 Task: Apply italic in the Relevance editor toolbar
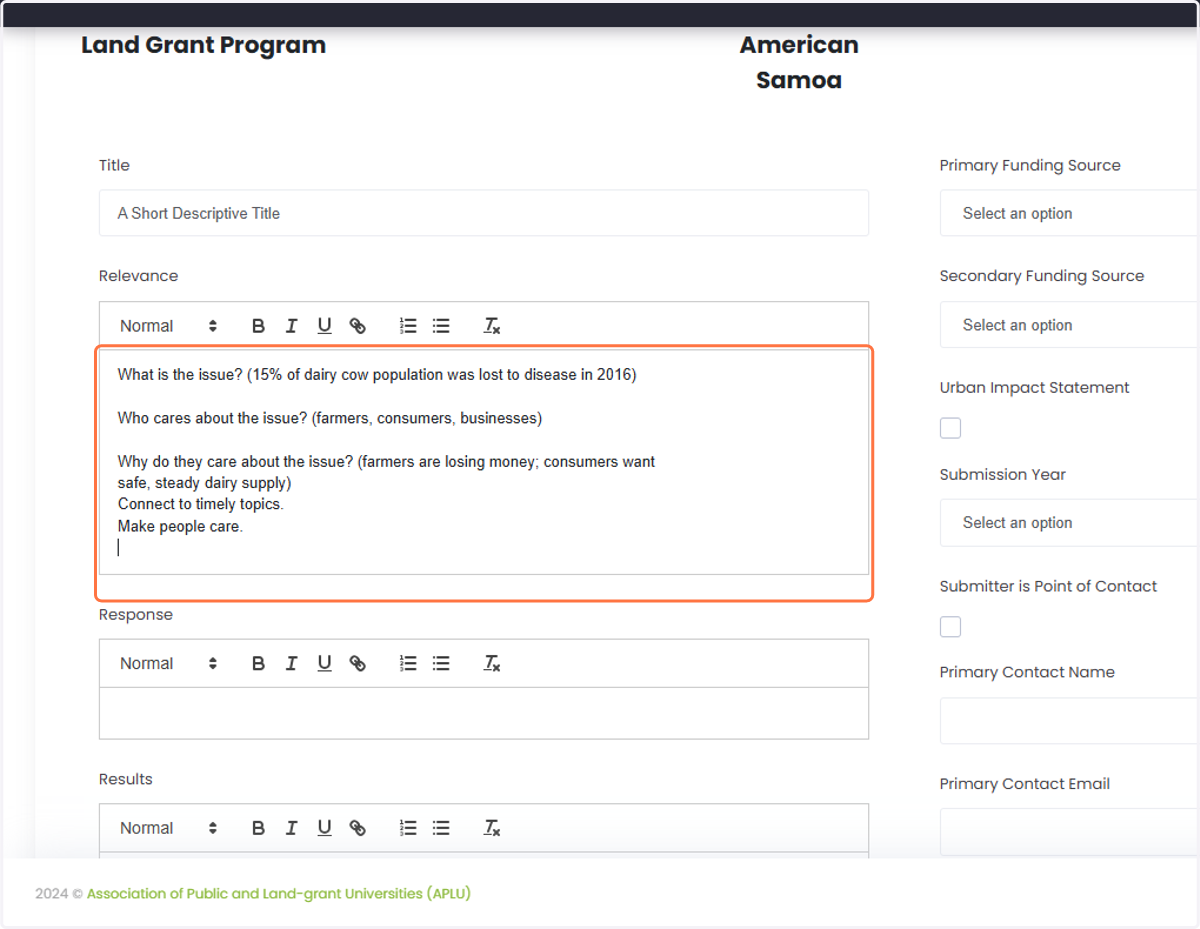pyautogui.click(x=291, y=326)
